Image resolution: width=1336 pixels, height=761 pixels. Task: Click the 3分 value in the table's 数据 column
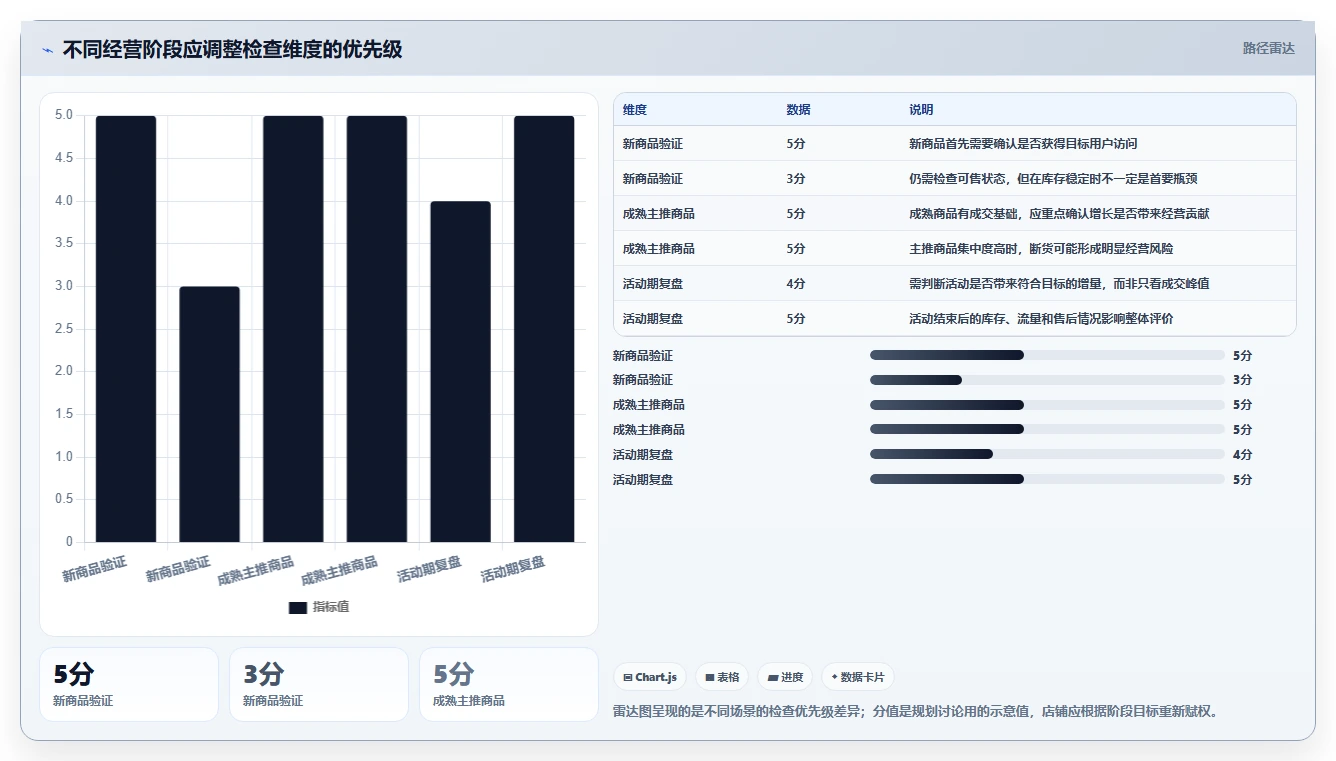tap(796, 179)
